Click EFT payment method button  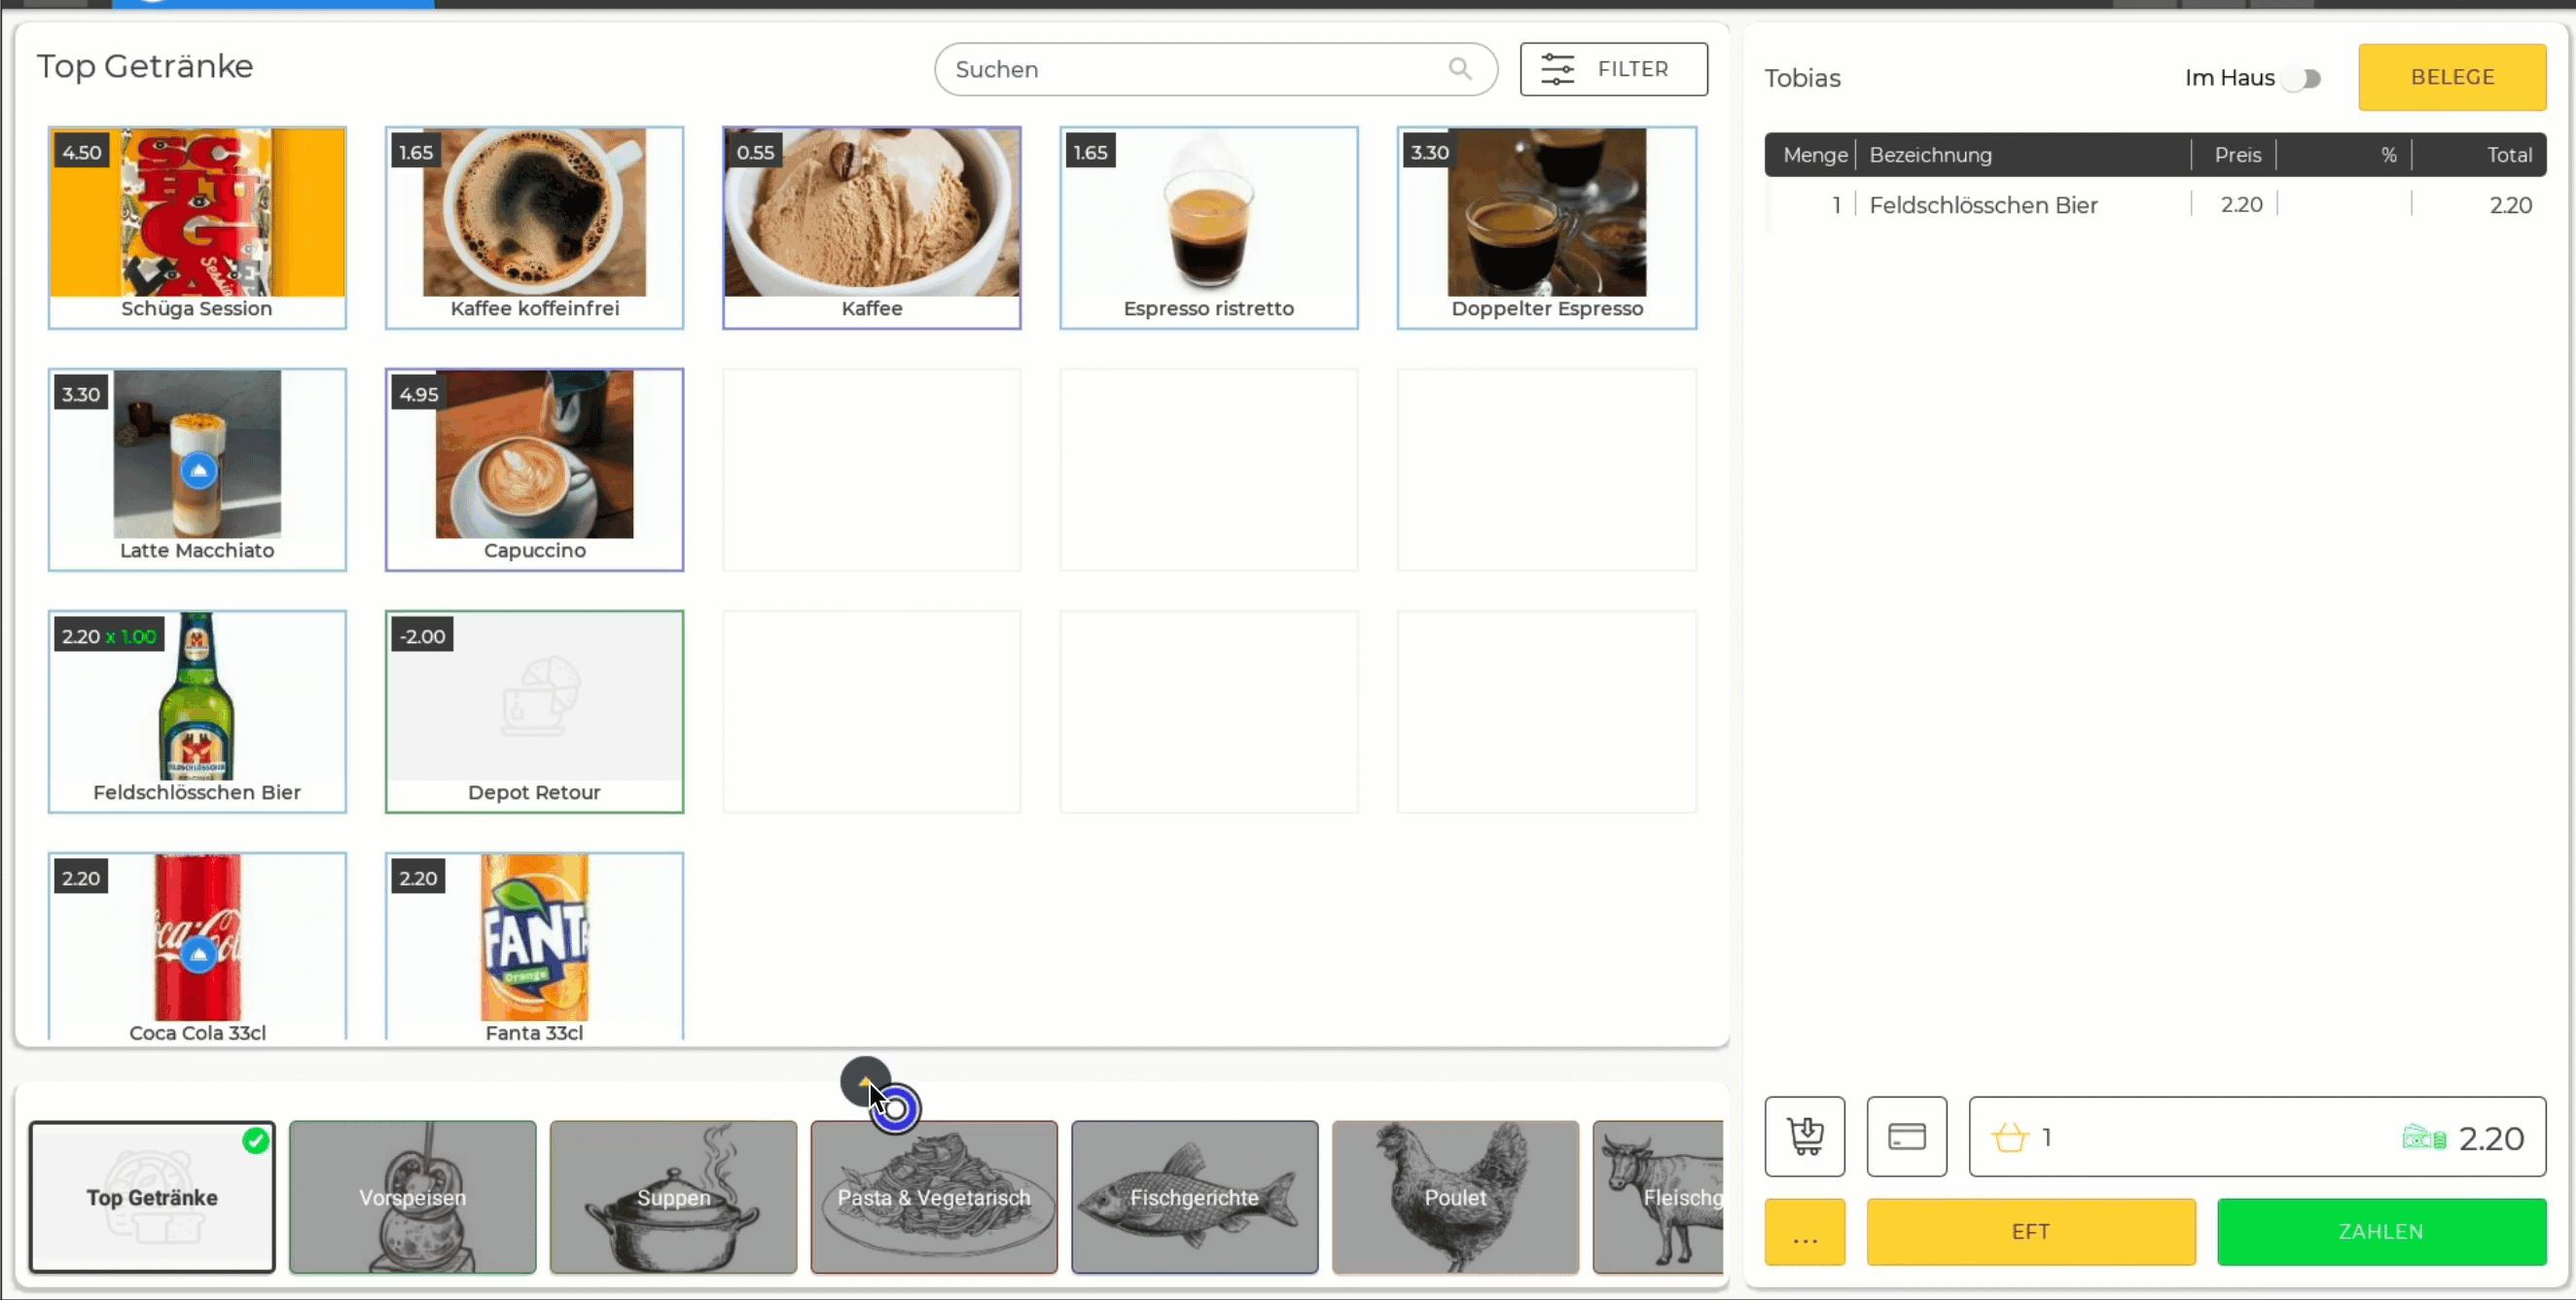coord(2030,1230)
